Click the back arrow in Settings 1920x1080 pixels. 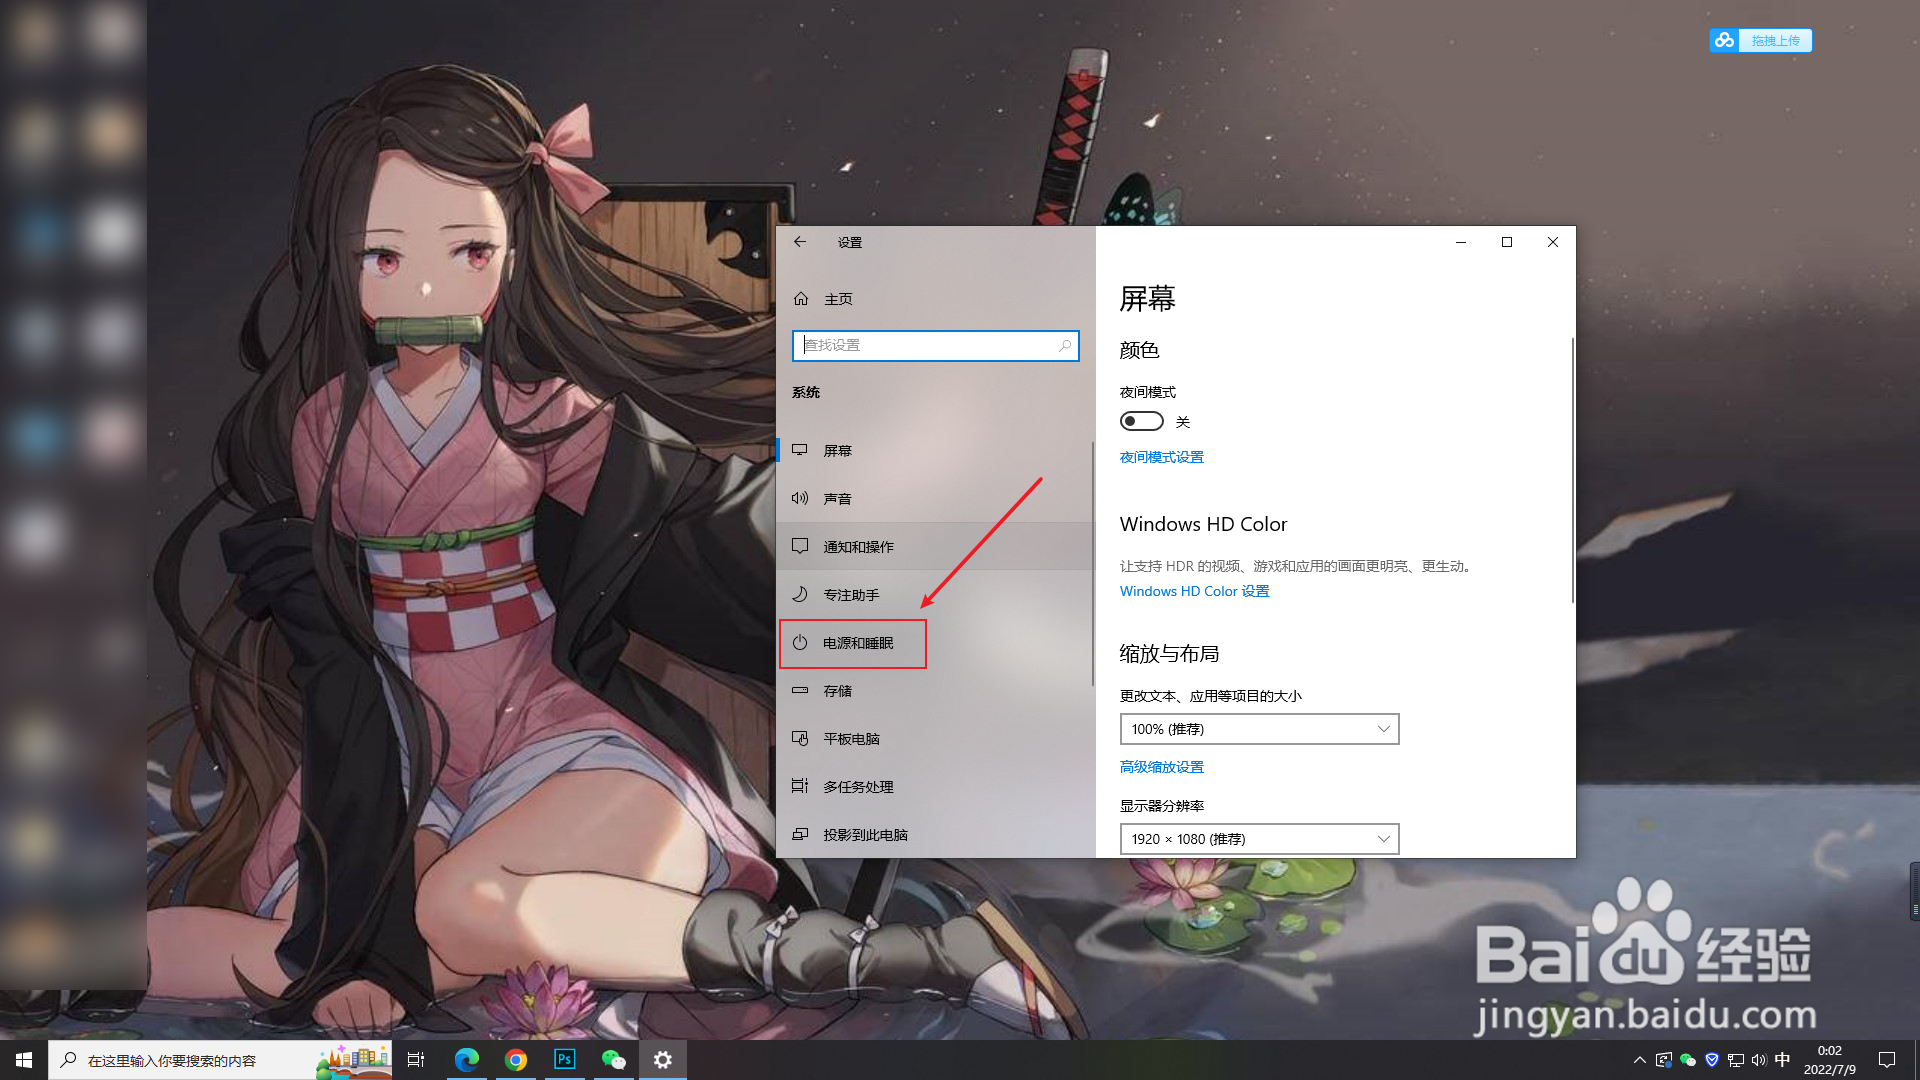(x=800, y=242)
